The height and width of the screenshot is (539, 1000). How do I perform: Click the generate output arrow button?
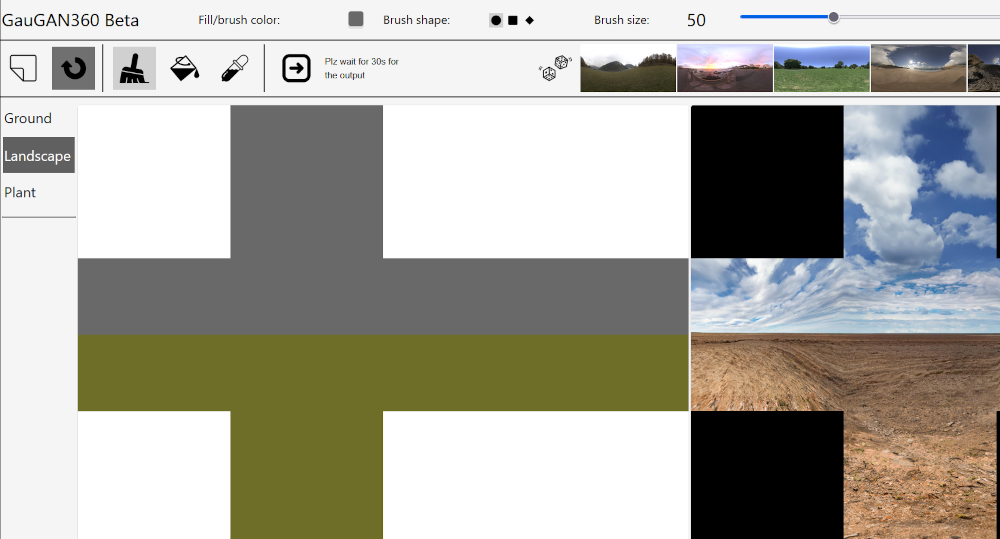pyautogui.click(x=296, y=68)
